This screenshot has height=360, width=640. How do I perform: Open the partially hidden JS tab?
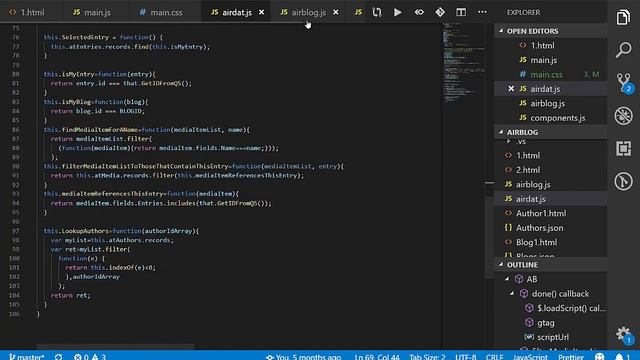tap(358, 12)
